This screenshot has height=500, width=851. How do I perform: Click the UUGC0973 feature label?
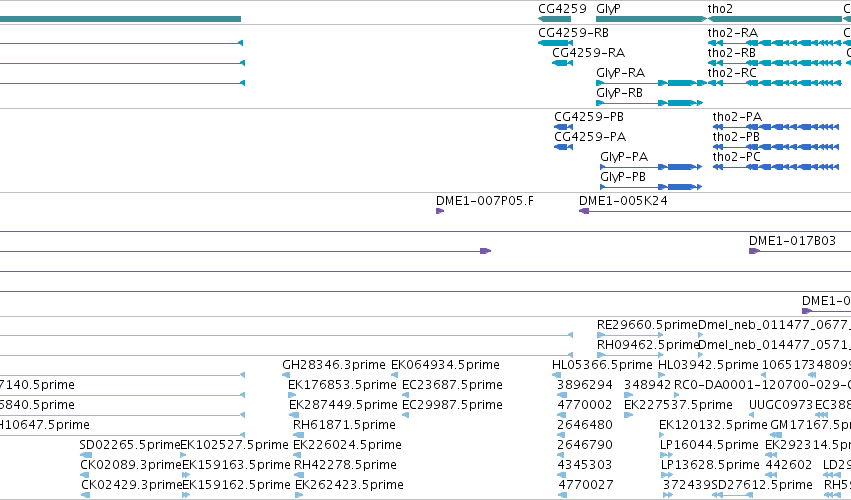click(x=781, y=405)
